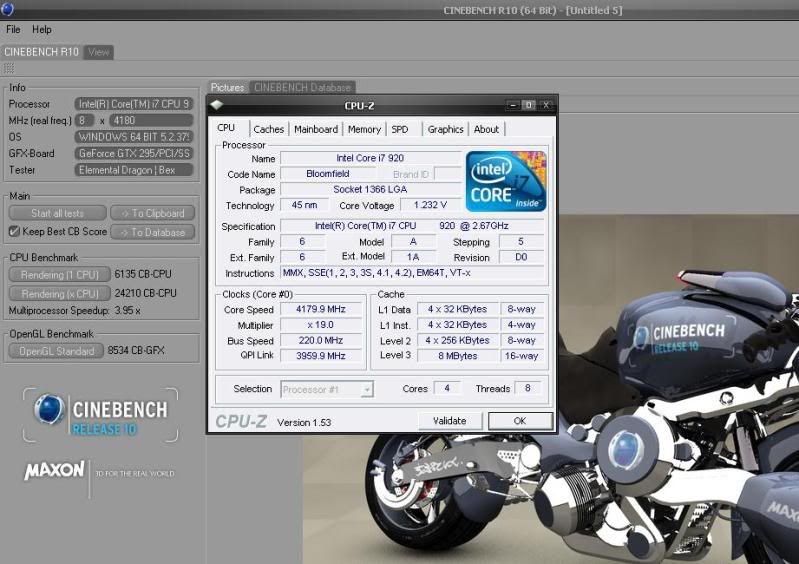Click the Core Voltage value 1.232 V
Viewport: 799px width, 564px height.
pos(431,205)
